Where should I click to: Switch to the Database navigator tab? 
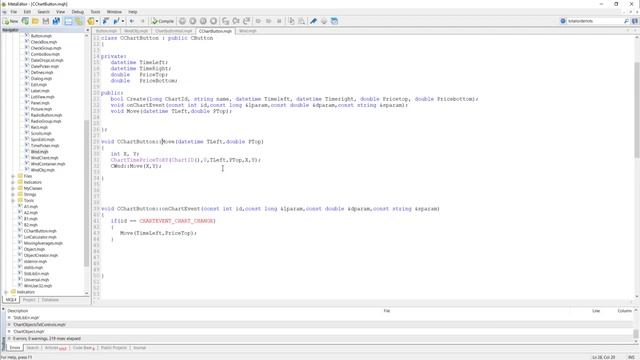coord(50,300)
